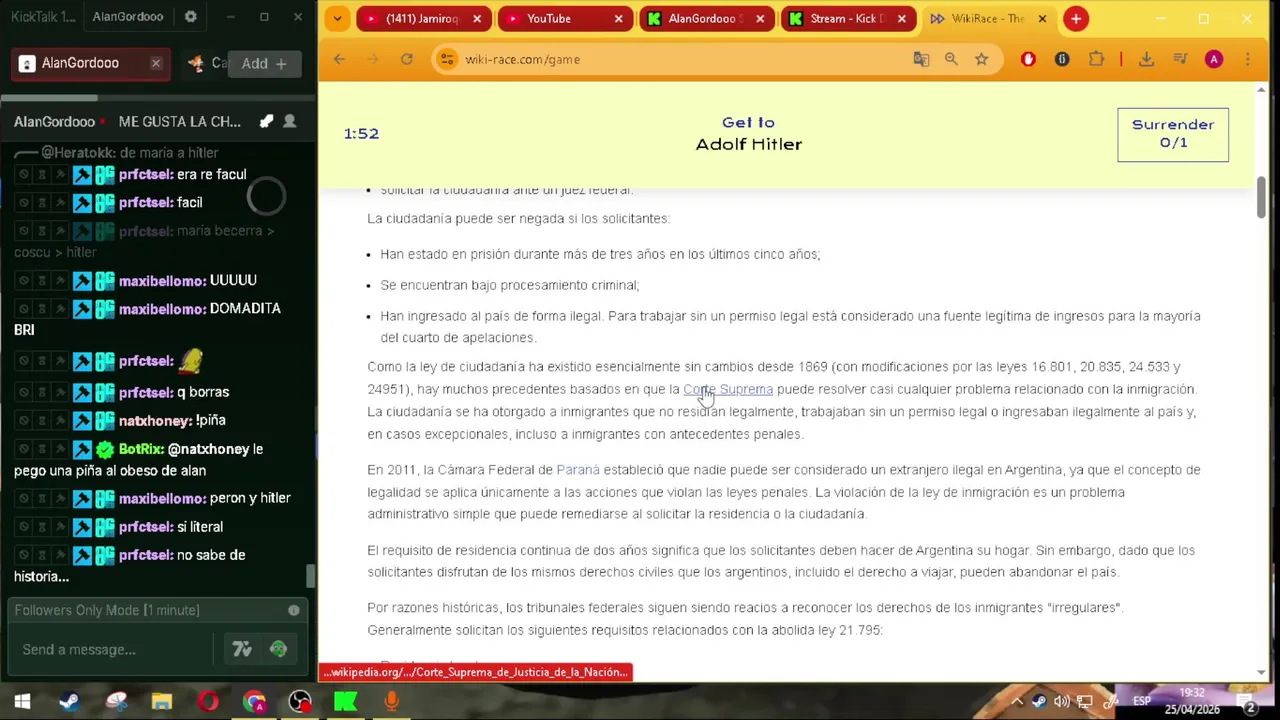
Task: Open the dark round extension icon
Action: coord(1062,59)
